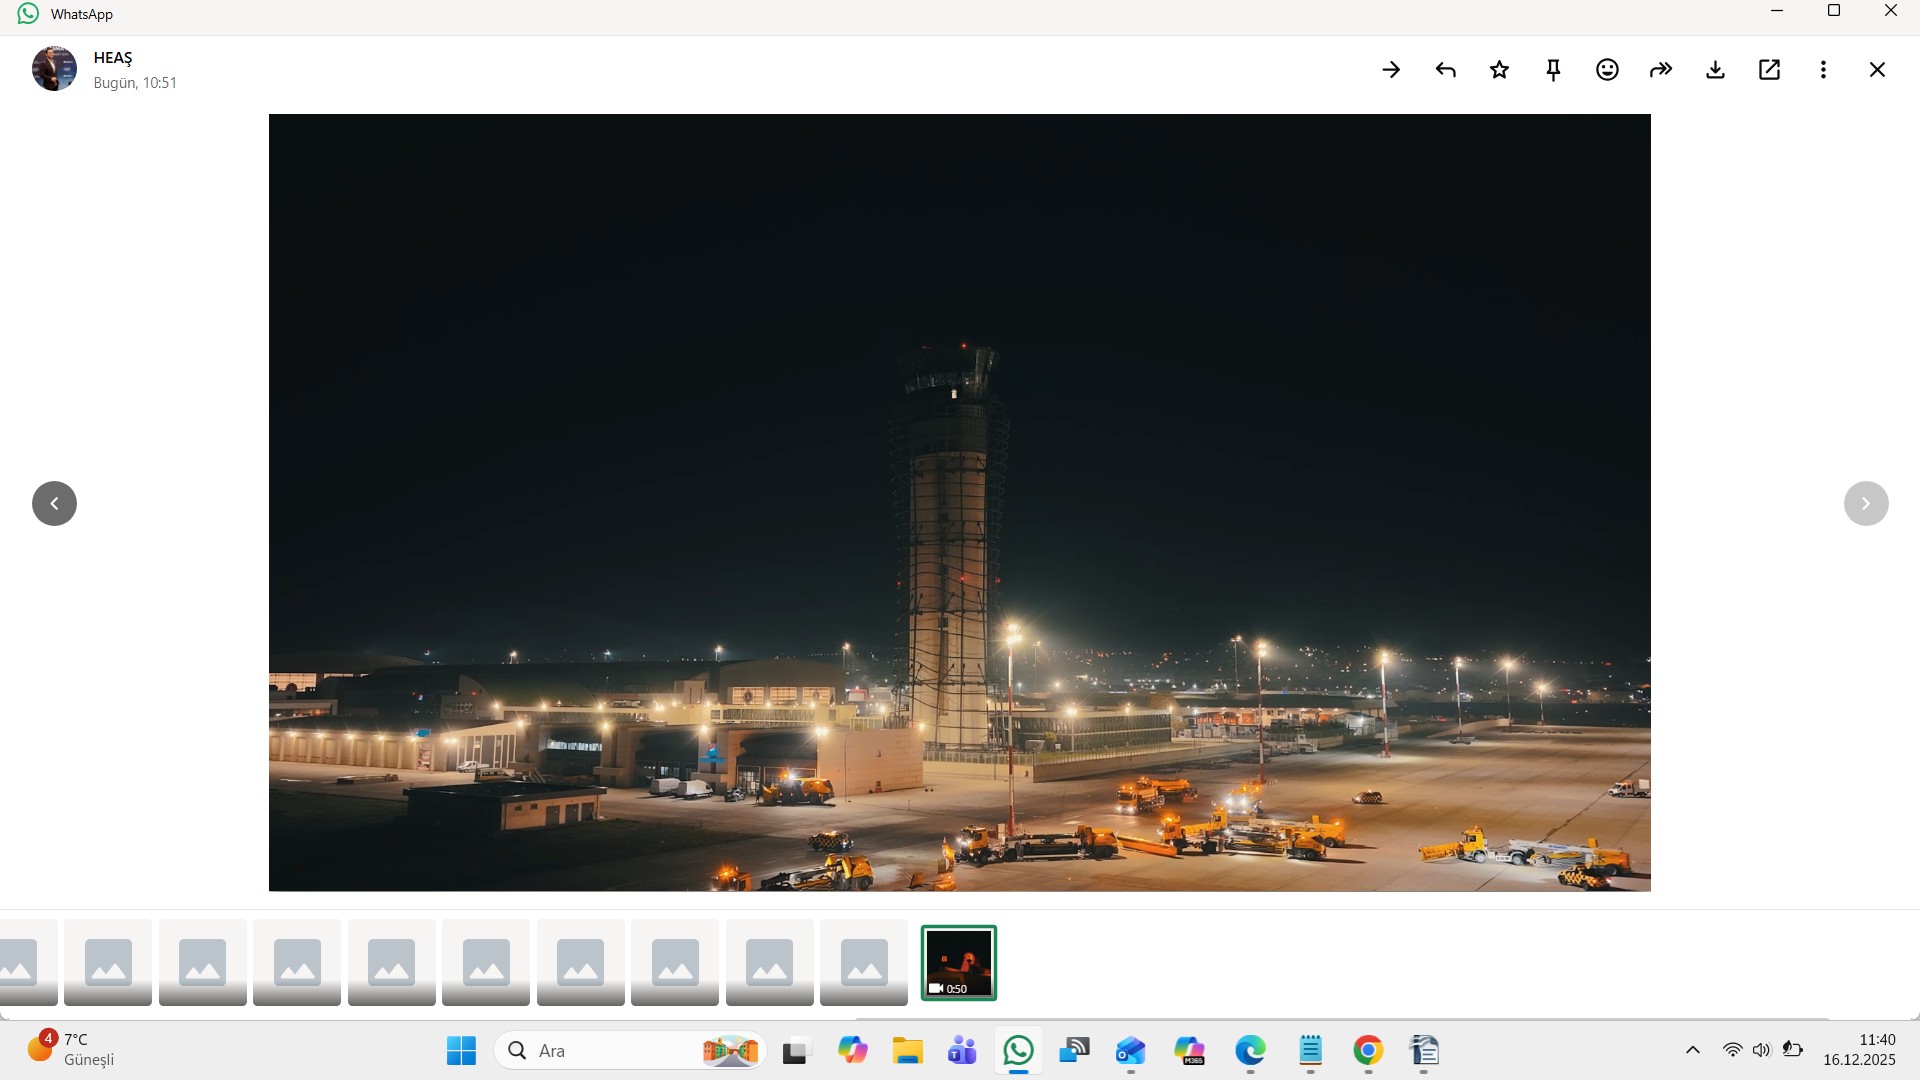Open Google Chrome from taskbar

click(1368, 1051)
